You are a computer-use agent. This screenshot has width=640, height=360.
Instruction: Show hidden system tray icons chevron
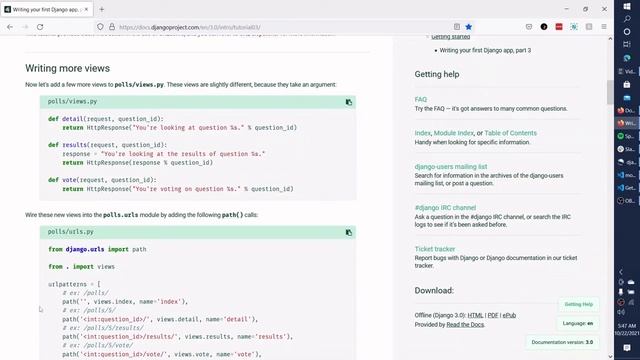(x=621, y=272)
